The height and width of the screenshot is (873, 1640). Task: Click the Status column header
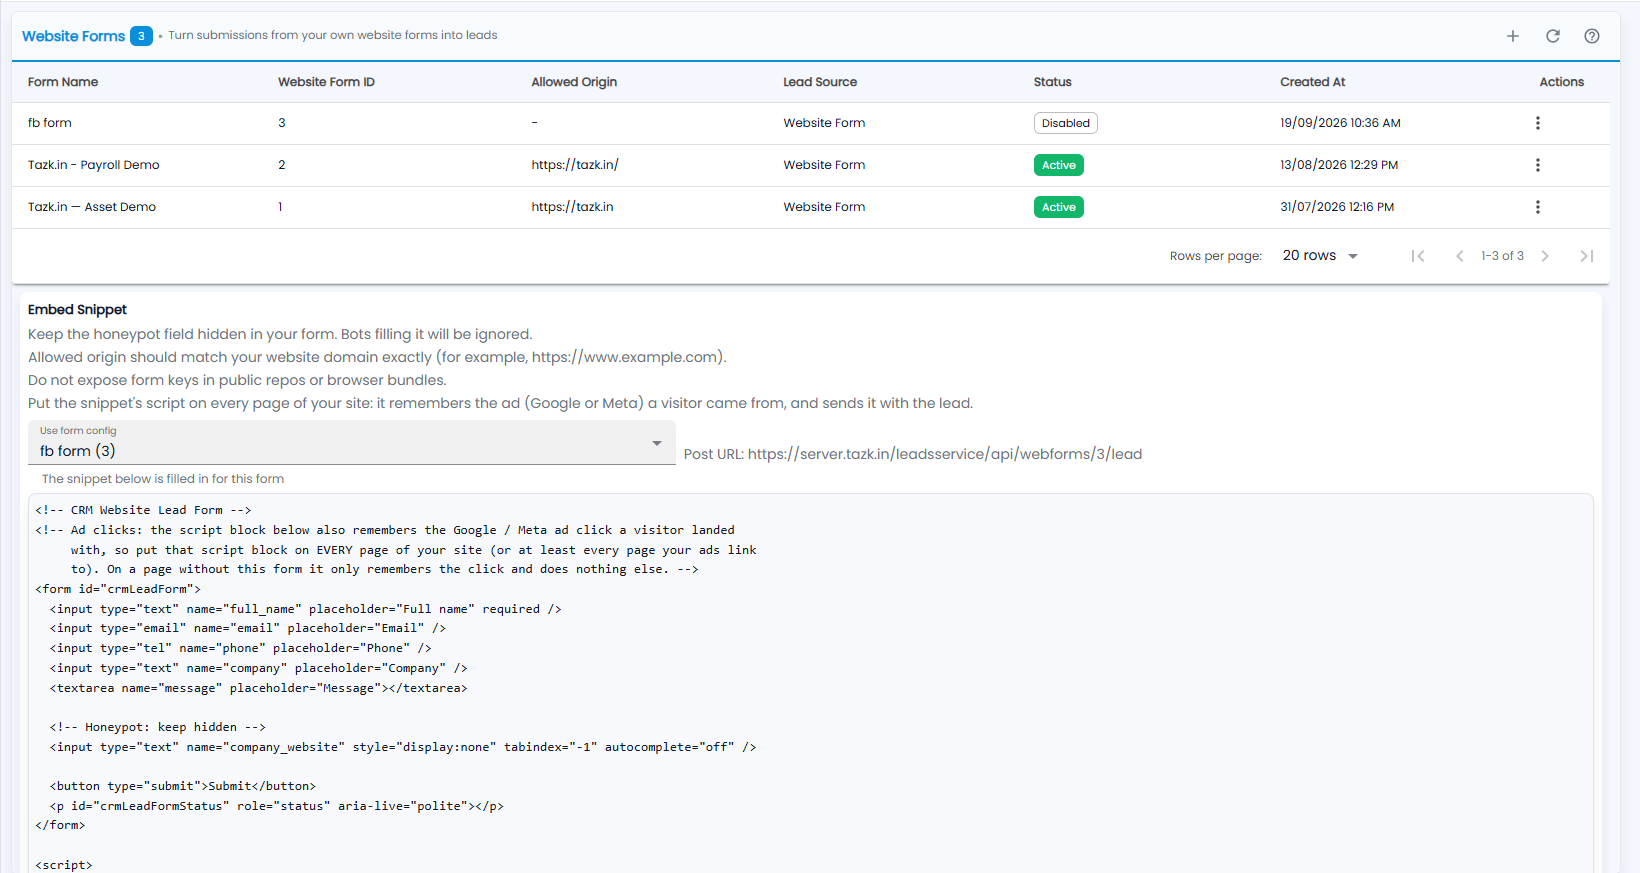1052,82
